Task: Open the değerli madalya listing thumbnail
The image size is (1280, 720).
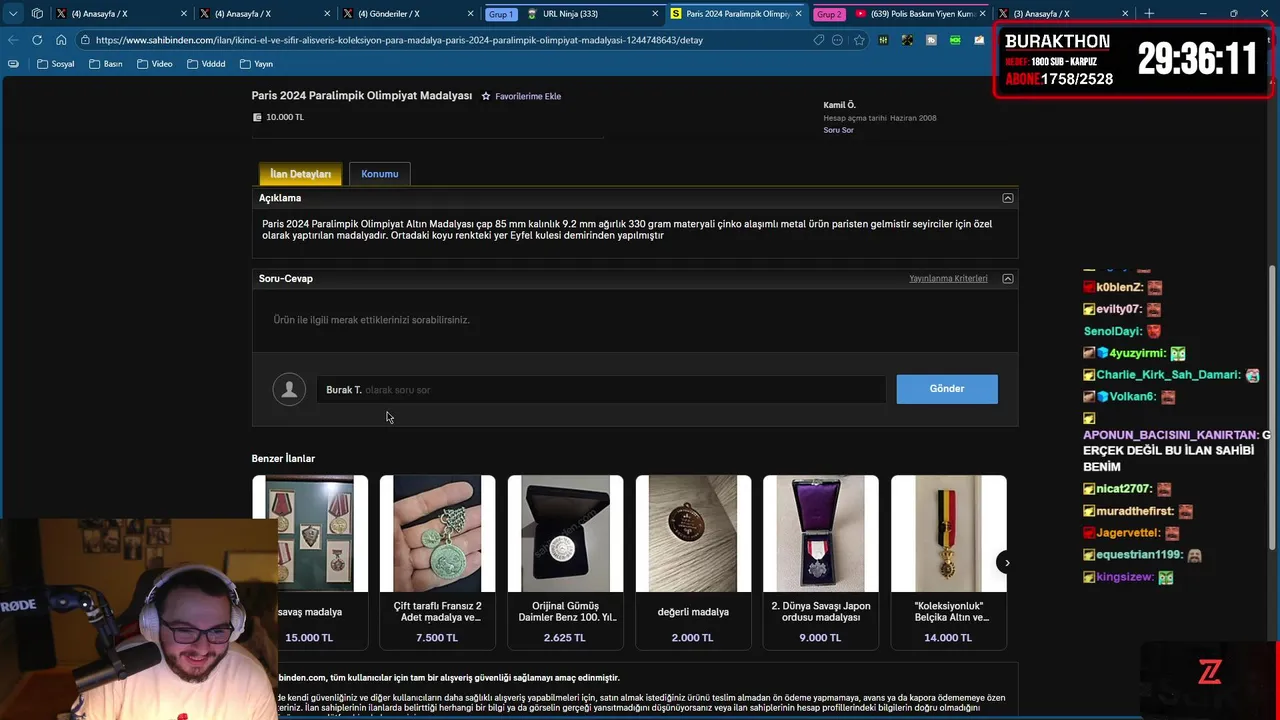Action: click(x=693, y=533)
